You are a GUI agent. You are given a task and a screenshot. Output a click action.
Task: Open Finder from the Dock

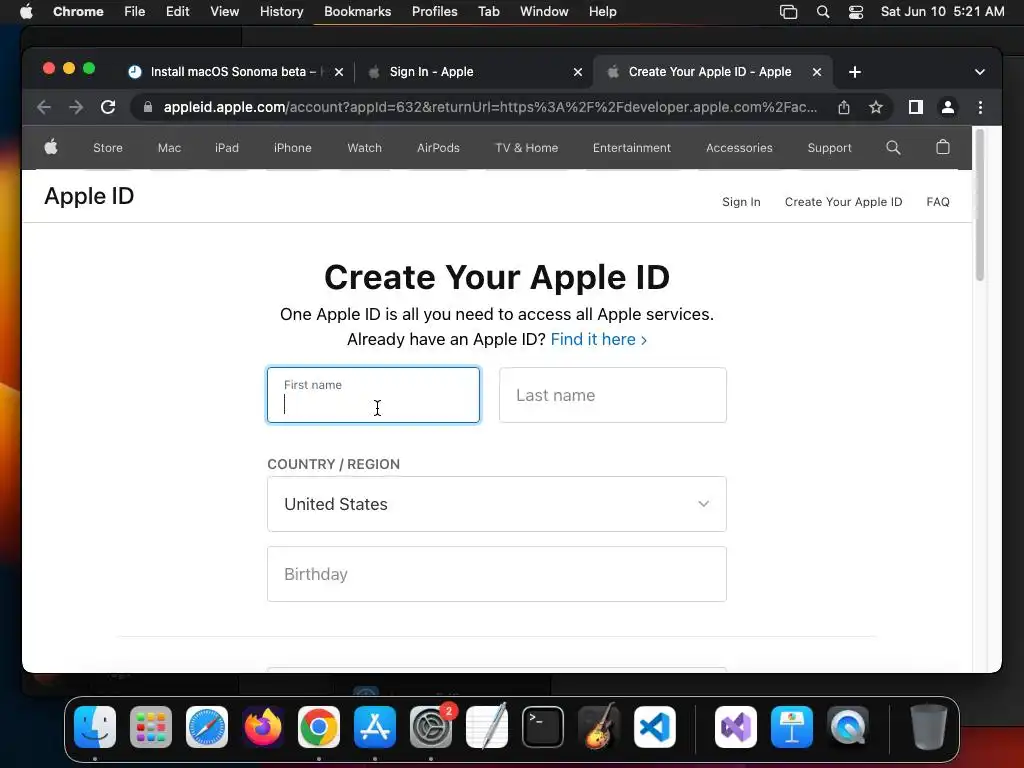pos(95,727)
